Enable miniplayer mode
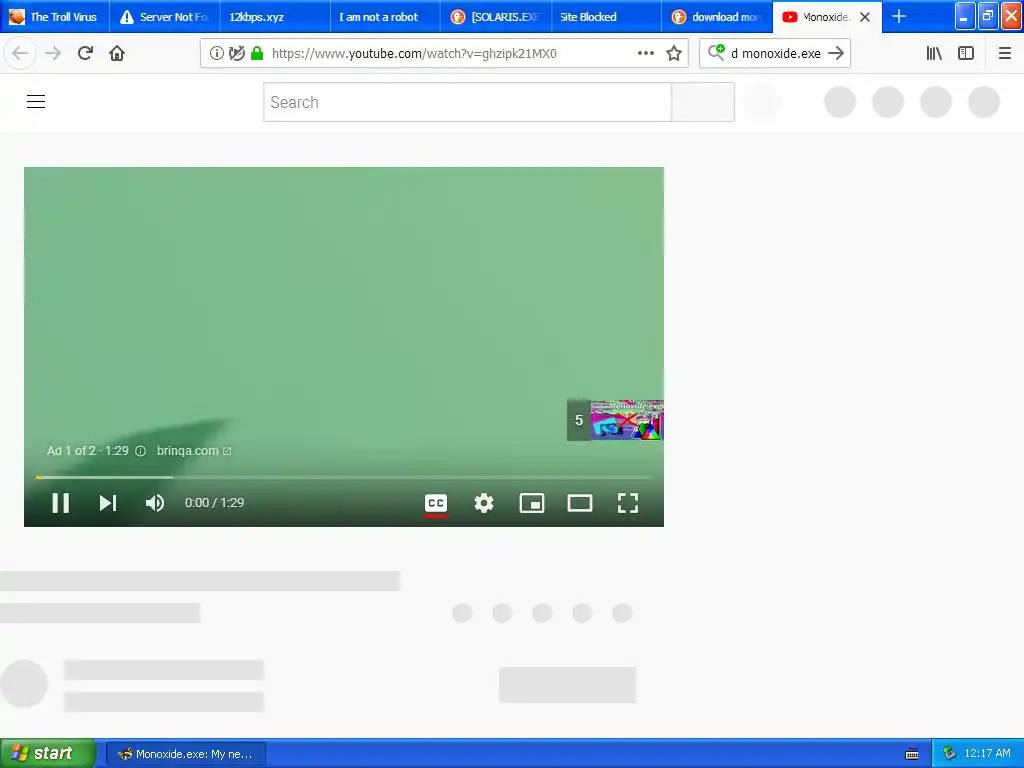The width and height of the screenshot is (1024, 768). [x=532, y=503]
